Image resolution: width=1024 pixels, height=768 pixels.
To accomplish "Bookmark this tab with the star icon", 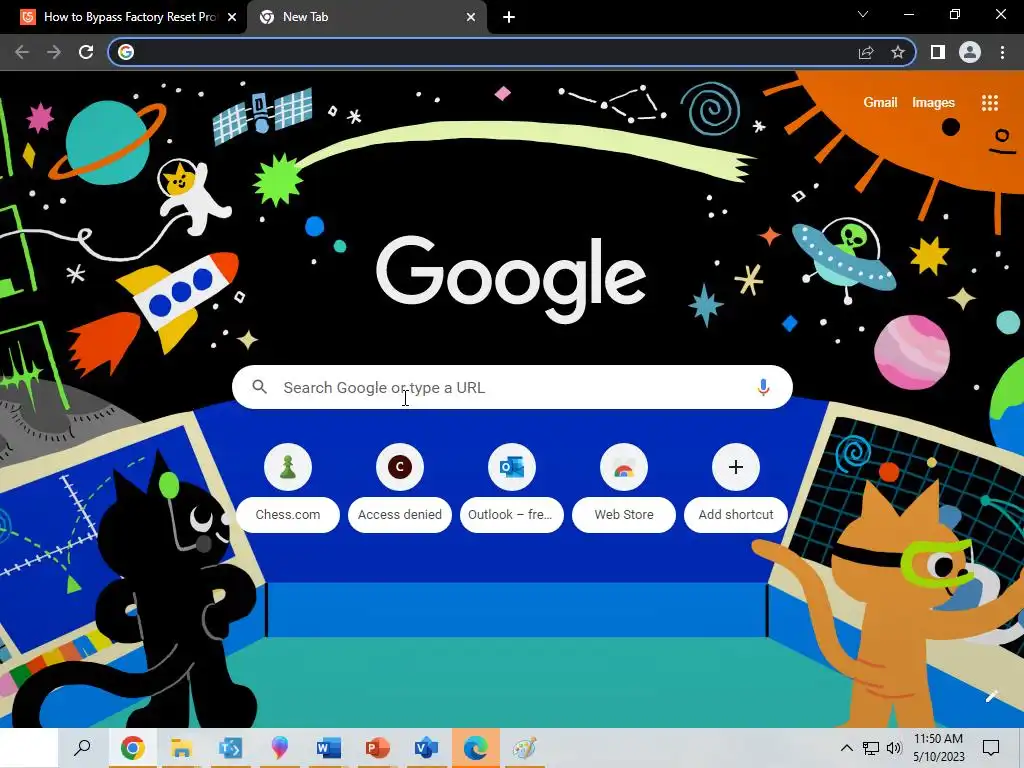I will click(898, 52).
